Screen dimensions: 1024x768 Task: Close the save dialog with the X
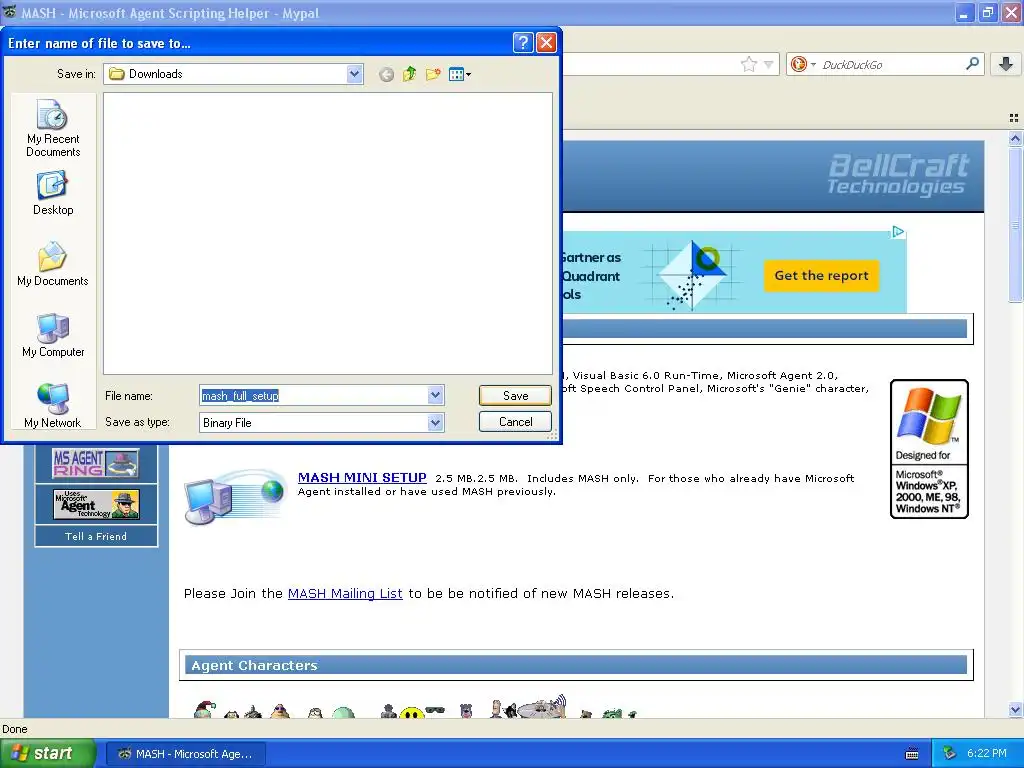coord(546,43)
